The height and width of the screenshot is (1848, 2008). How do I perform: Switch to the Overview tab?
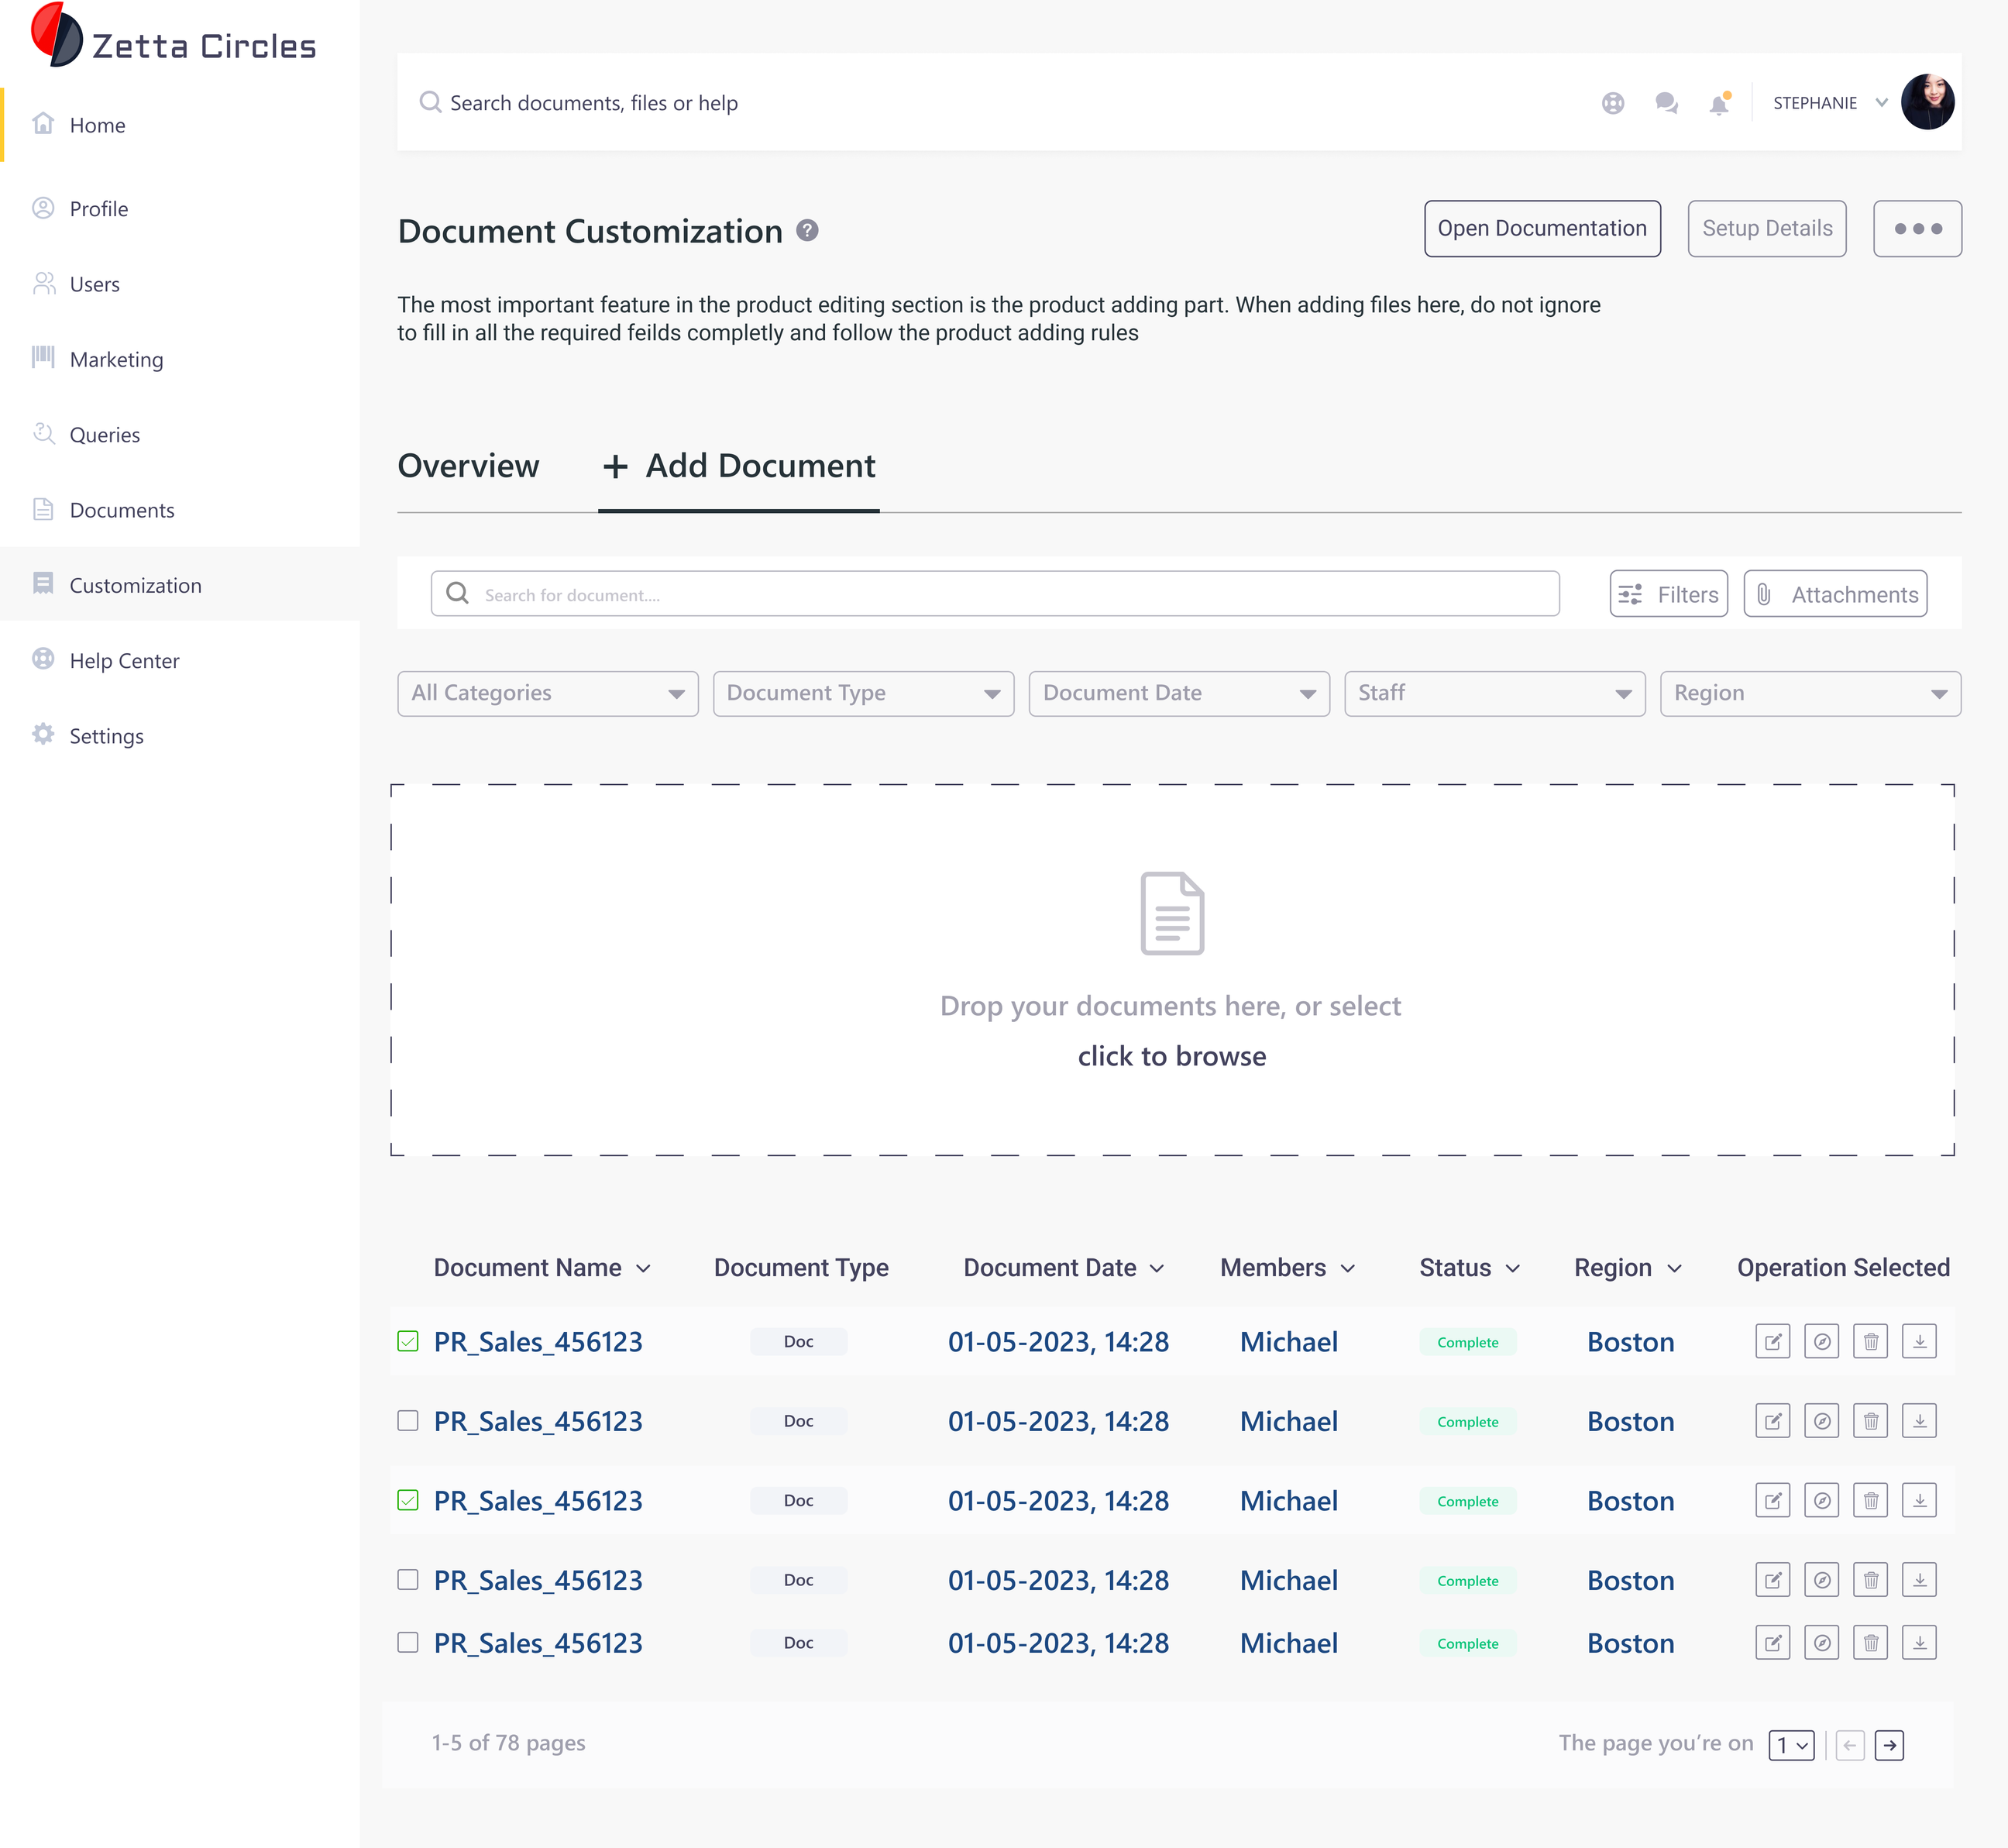[468, 466]
